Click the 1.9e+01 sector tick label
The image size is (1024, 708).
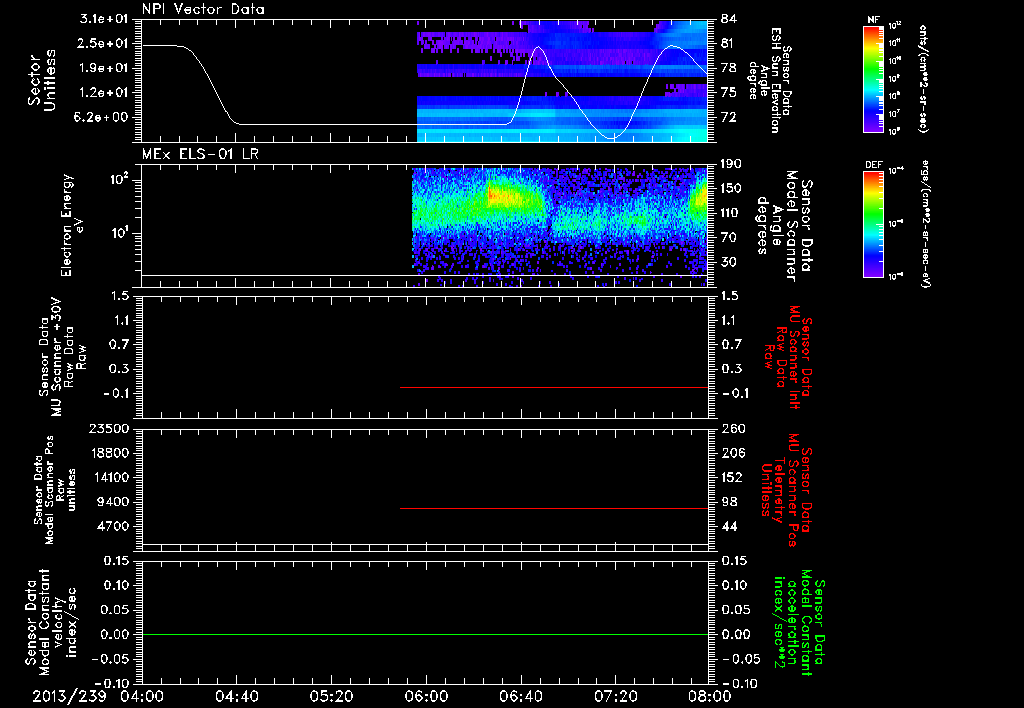(x=103, y=68)
